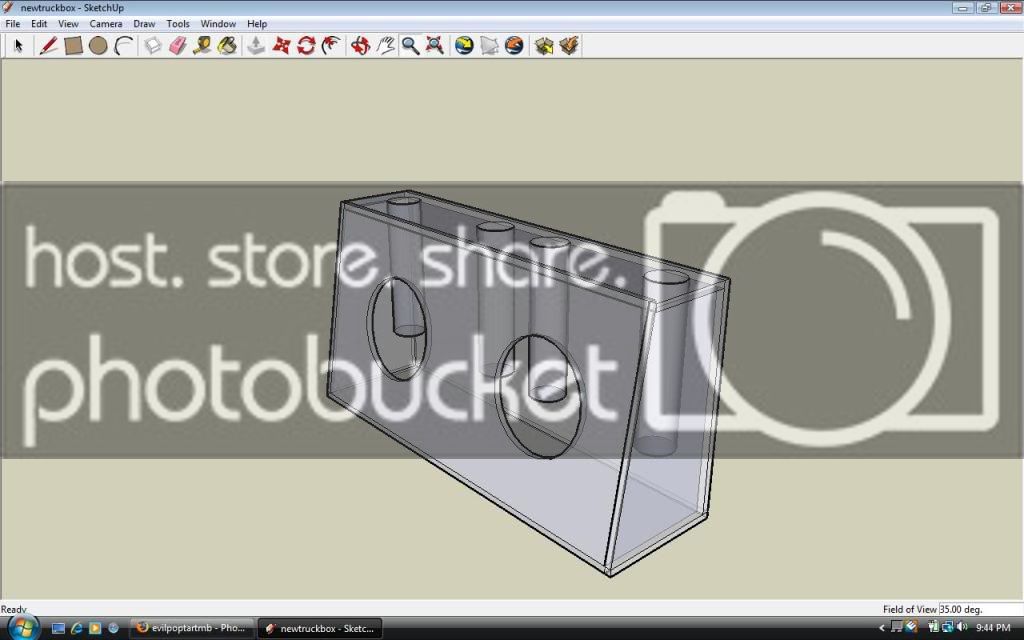Expand hidden system tray icons arrow
This screenshot has width=1024, height=640.
[882, 628]
